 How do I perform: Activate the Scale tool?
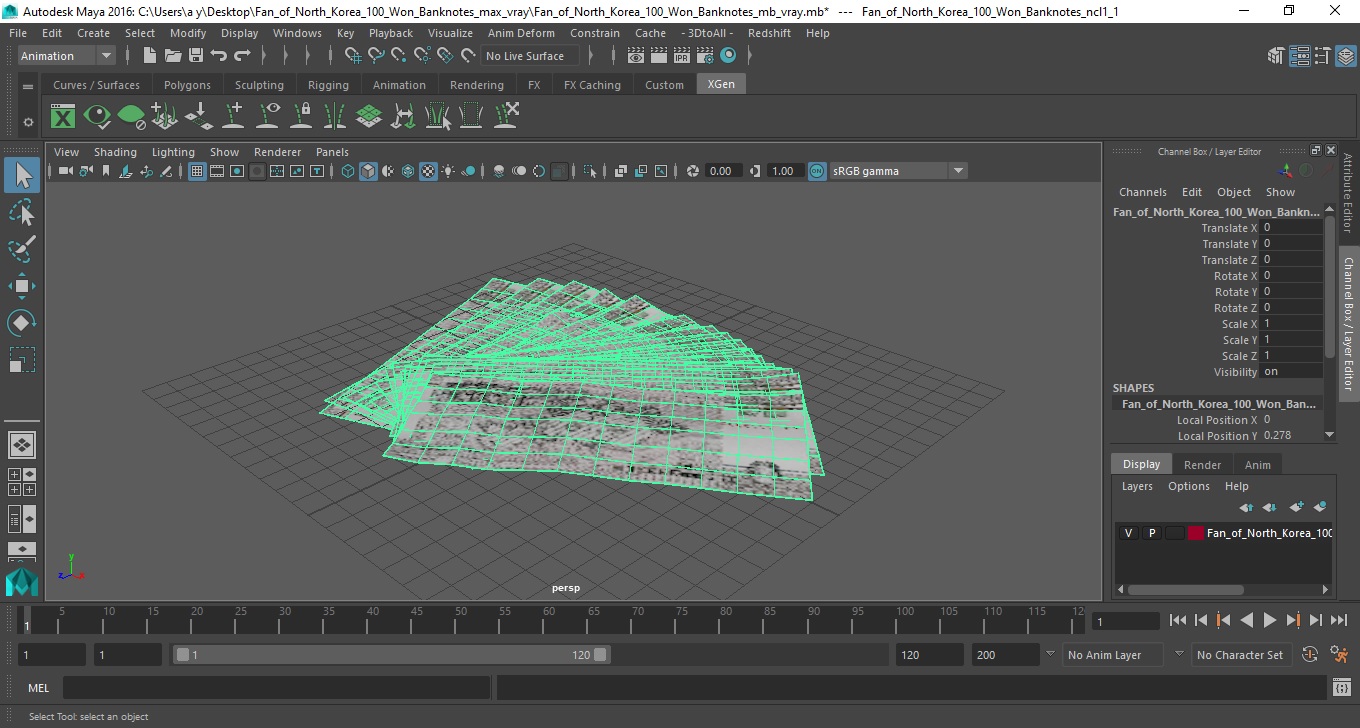pos(22,359)
